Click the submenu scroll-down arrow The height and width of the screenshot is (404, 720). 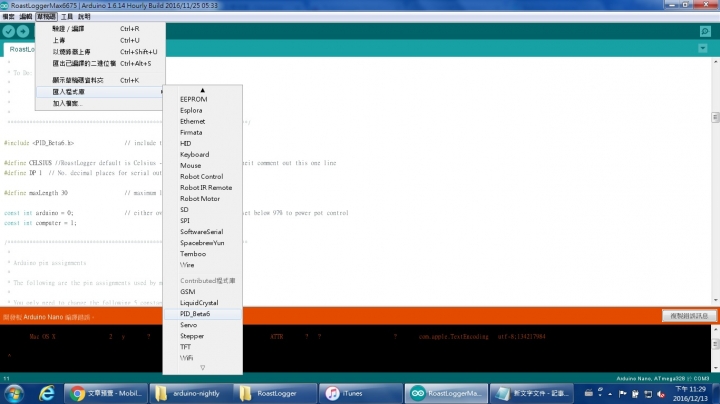(202, 368)
